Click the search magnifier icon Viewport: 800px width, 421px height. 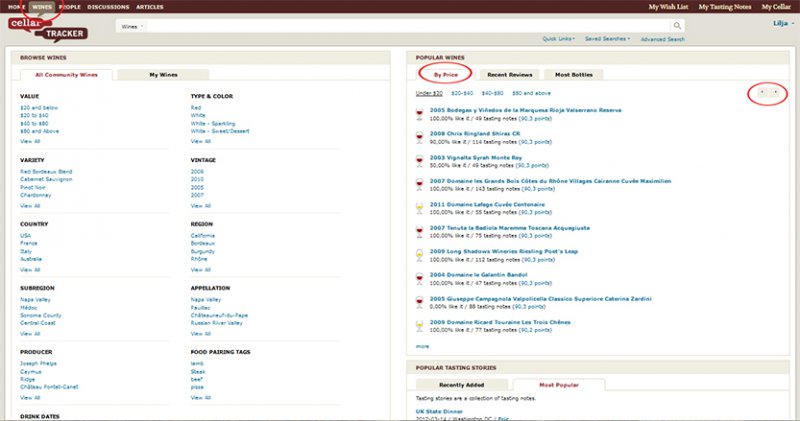point(677,26)
